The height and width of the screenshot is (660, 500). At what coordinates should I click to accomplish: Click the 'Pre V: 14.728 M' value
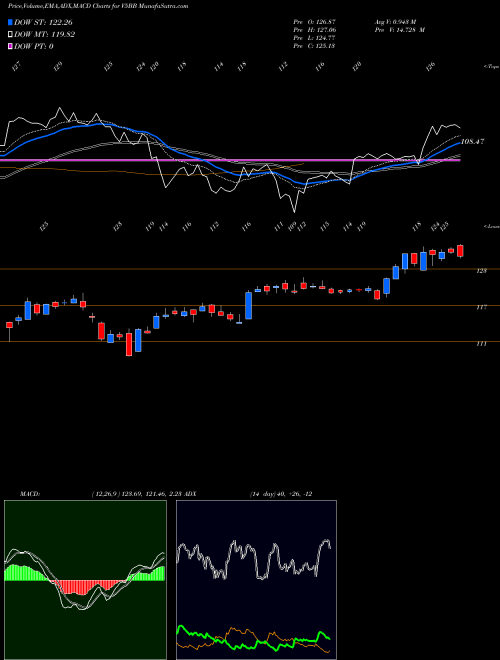[x=399, y=30]
